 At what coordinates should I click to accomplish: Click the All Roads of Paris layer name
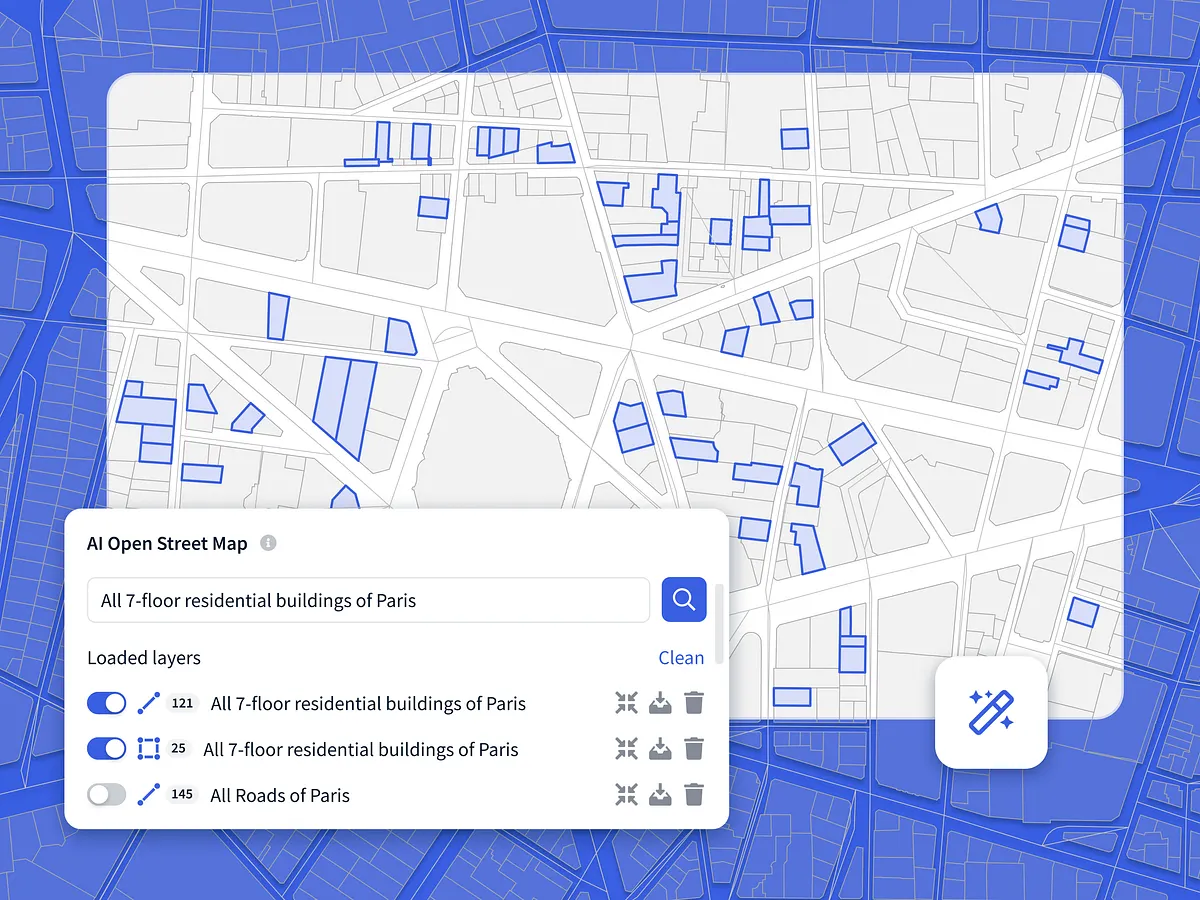(278, 795)
